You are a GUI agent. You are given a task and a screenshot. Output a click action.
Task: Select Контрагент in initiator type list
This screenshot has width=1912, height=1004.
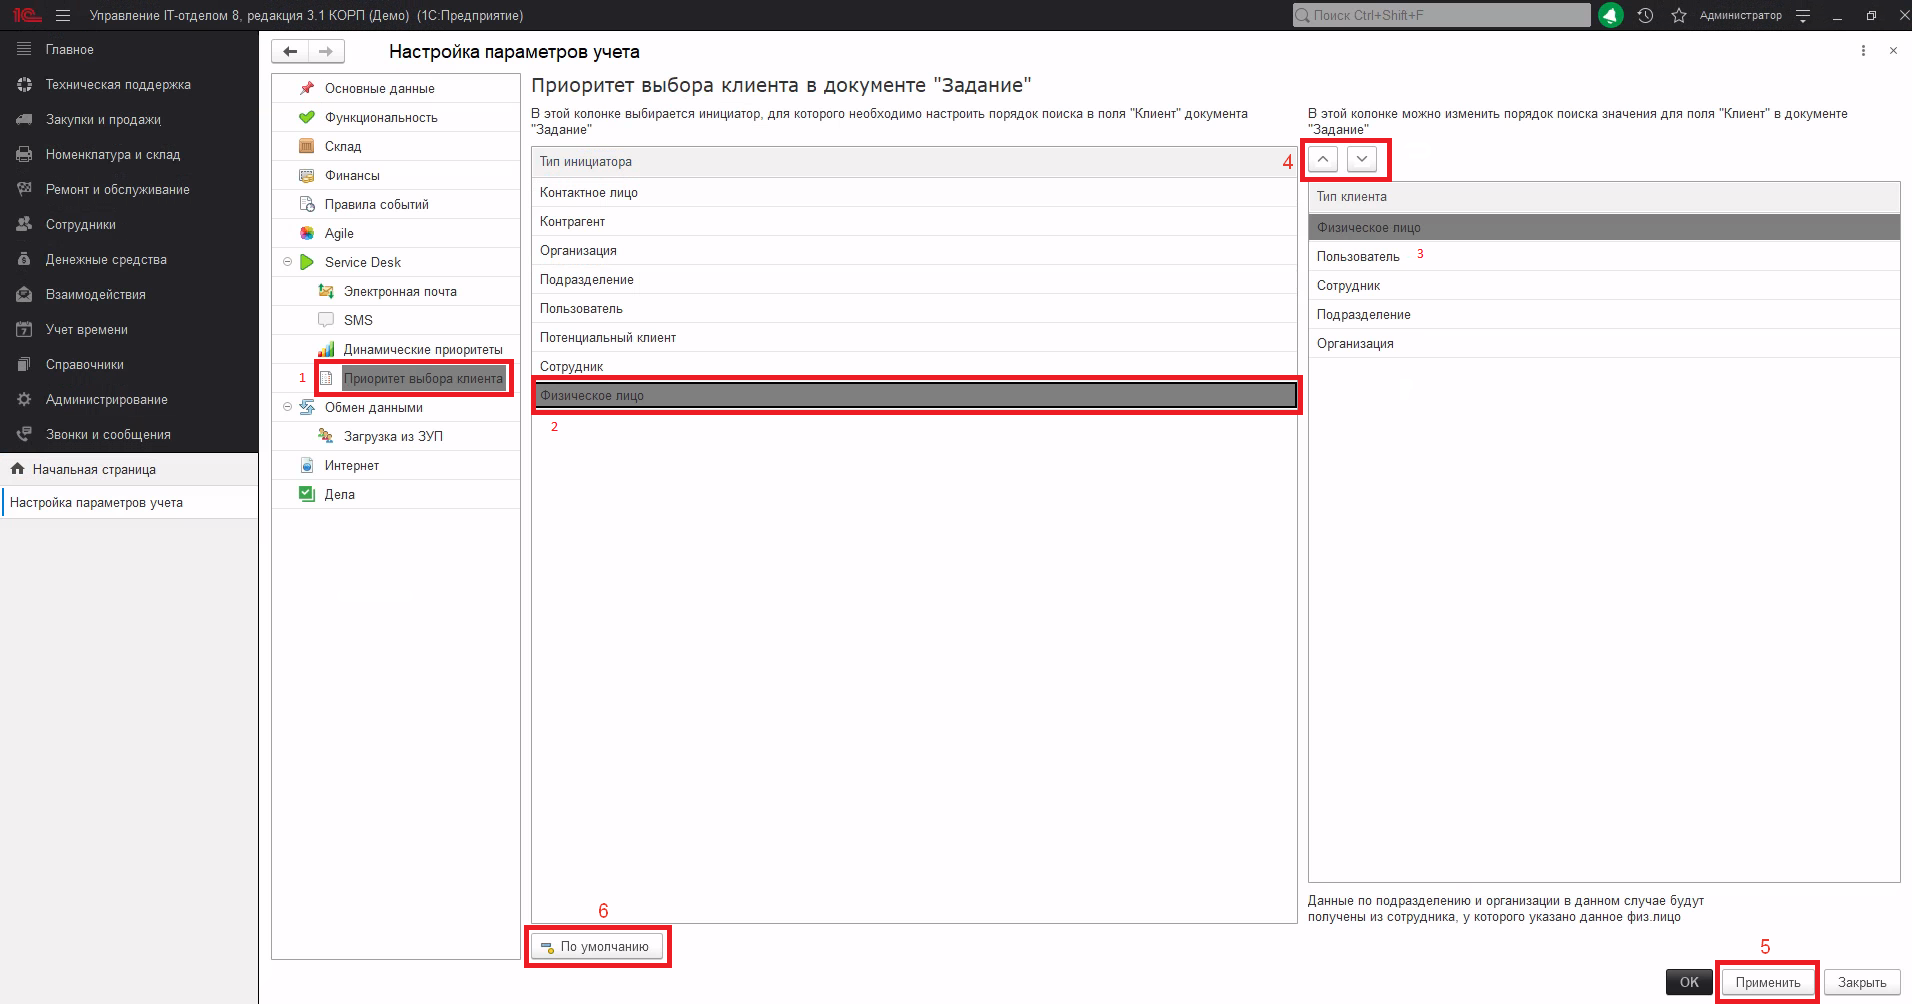572,222
